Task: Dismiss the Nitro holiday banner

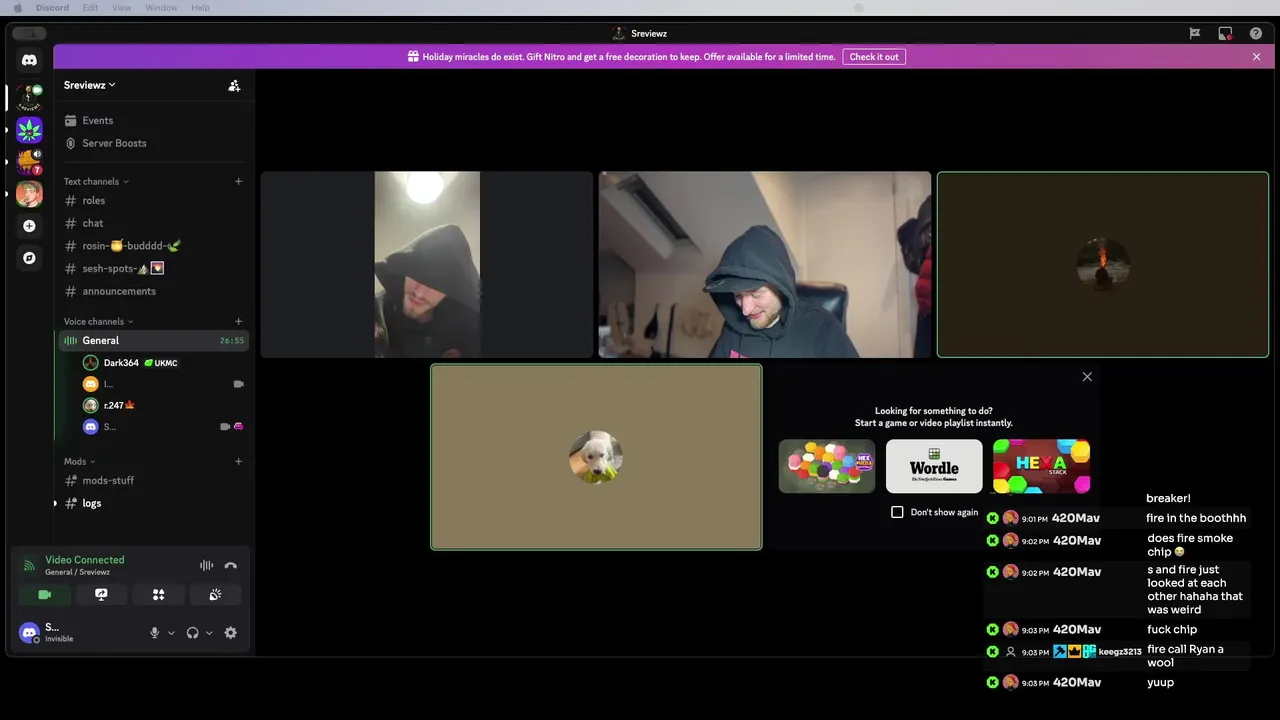Action: pos(1256,57)
